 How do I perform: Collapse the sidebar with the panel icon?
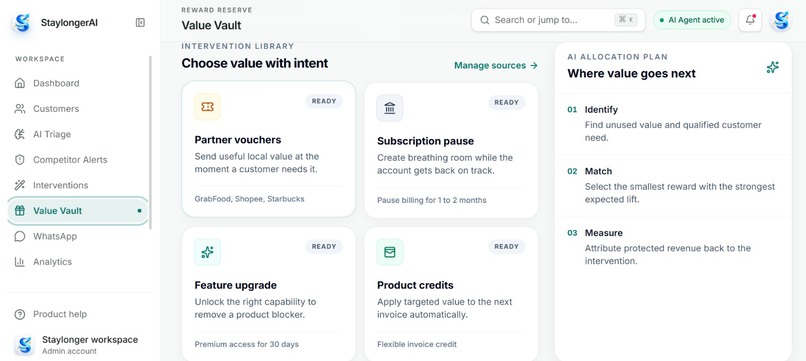[x=140, y=23]
